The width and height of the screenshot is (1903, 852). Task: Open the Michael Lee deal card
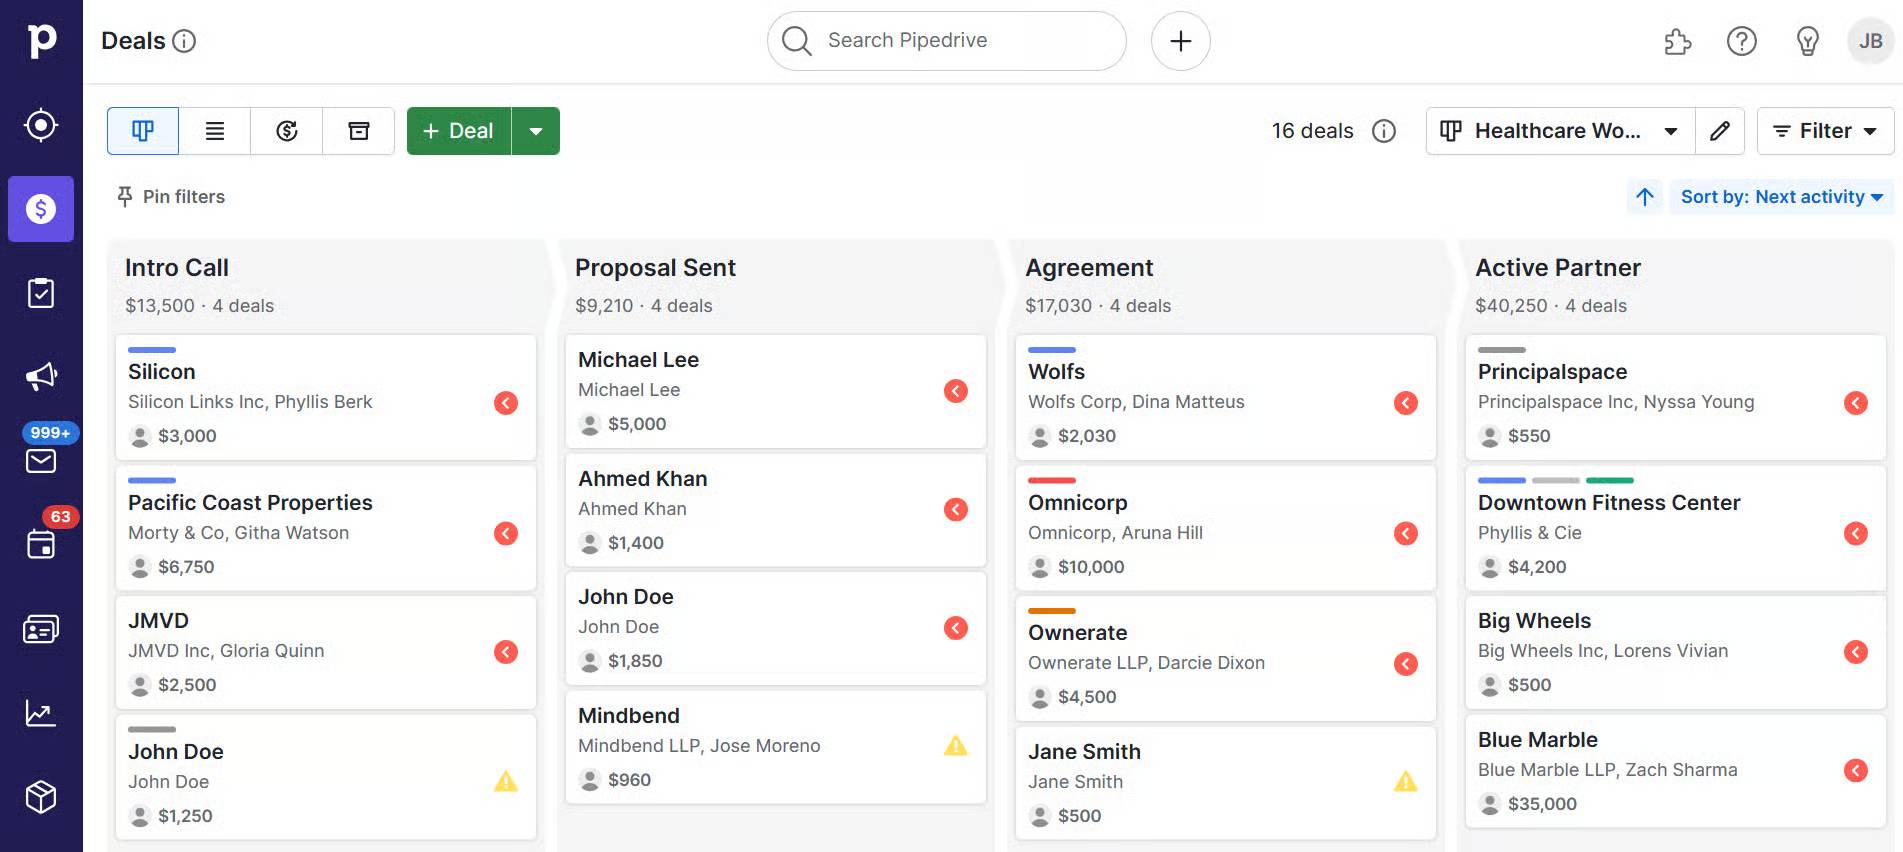pos(776,391)
